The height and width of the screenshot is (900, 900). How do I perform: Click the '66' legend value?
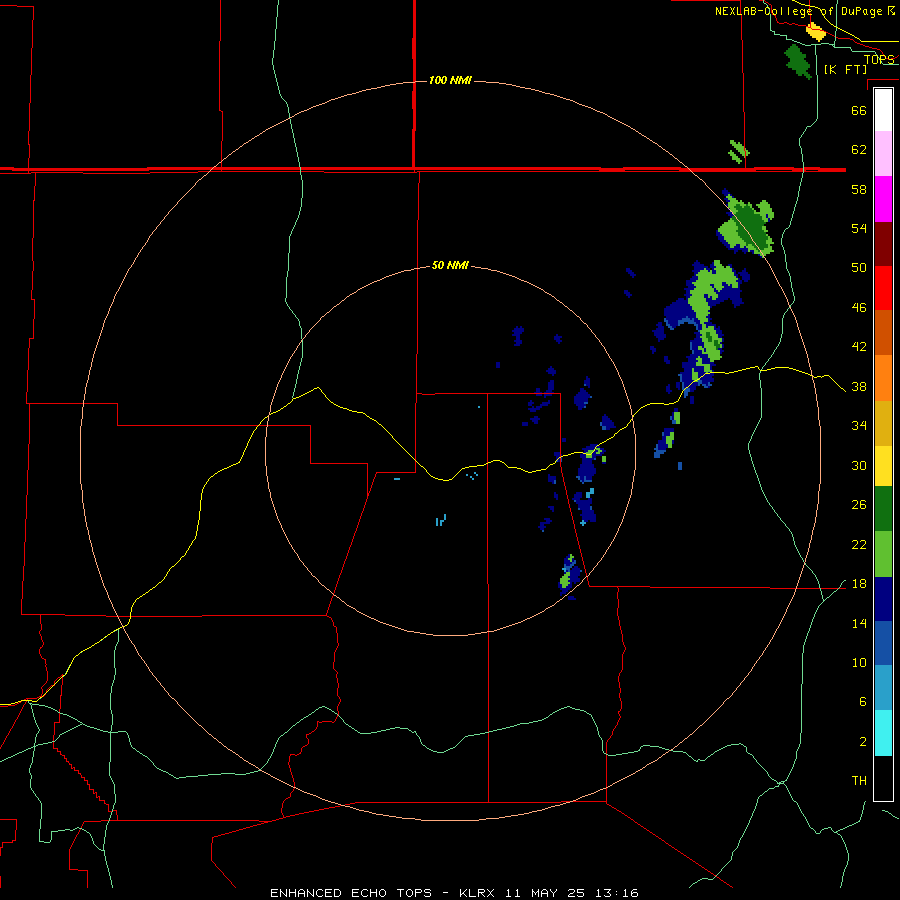click(859, 110)
